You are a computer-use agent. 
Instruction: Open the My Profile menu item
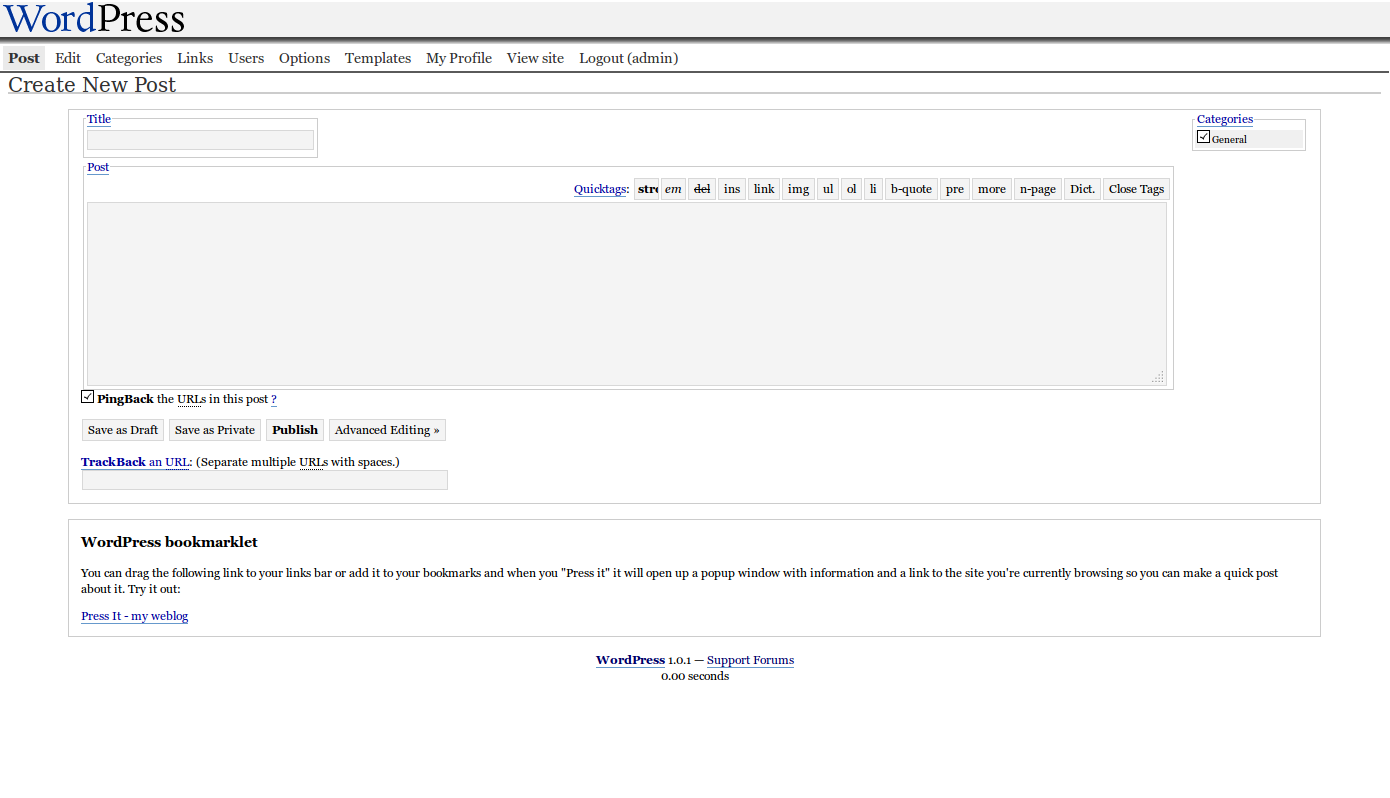[x=459, y=58]
